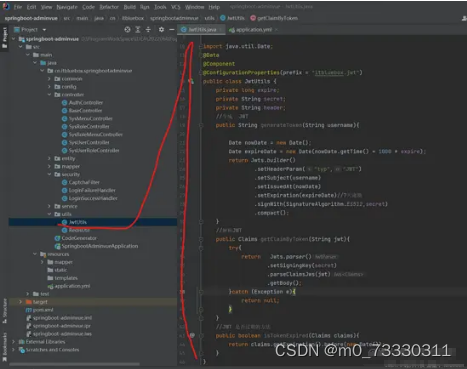Click Collapse All in Project panel toolbar
The image size is (467, 369).
click(148, 30)
